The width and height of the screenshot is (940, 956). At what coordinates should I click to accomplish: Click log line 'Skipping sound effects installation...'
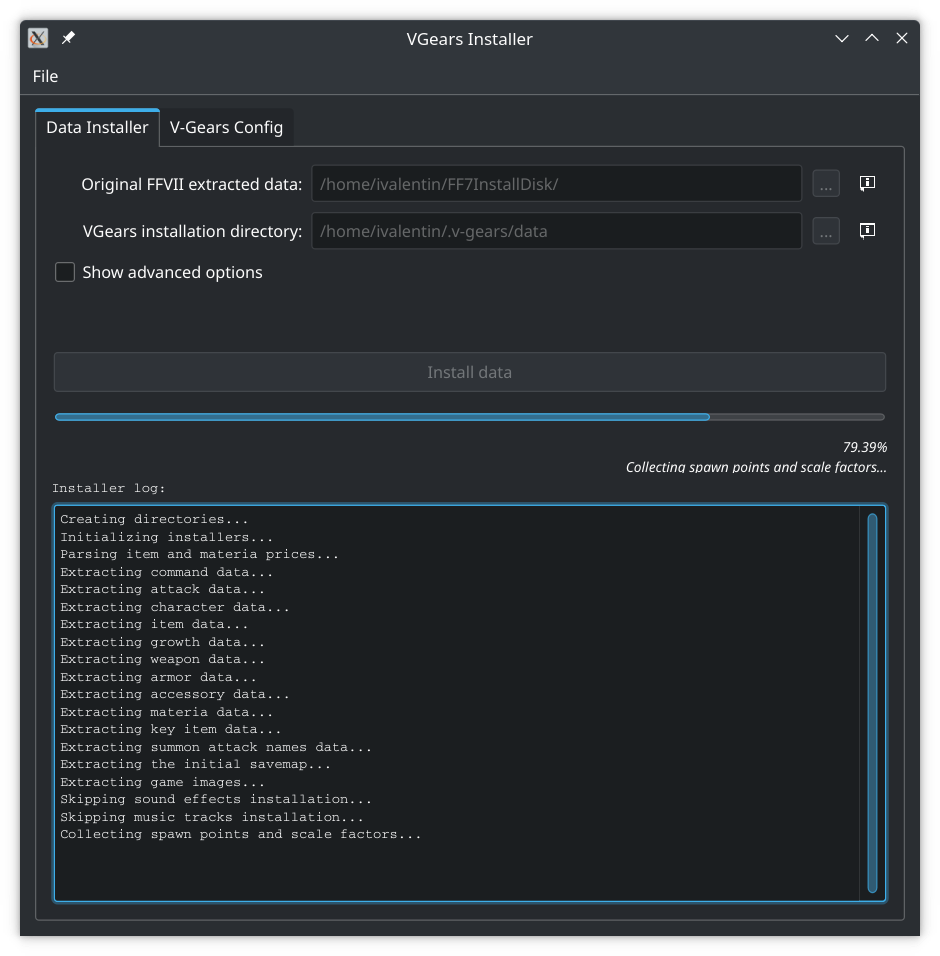(x=216, y=799)
